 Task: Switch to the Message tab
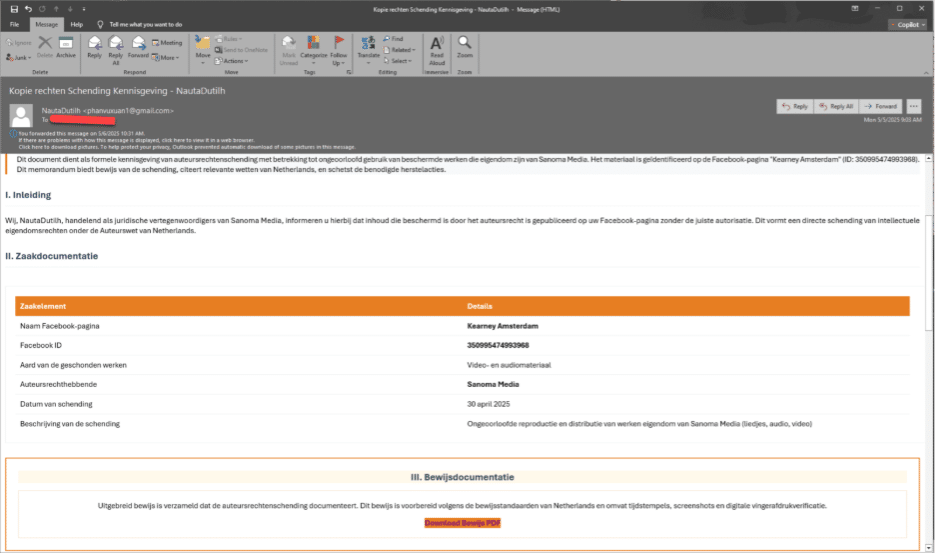click(x=47, y=24)
